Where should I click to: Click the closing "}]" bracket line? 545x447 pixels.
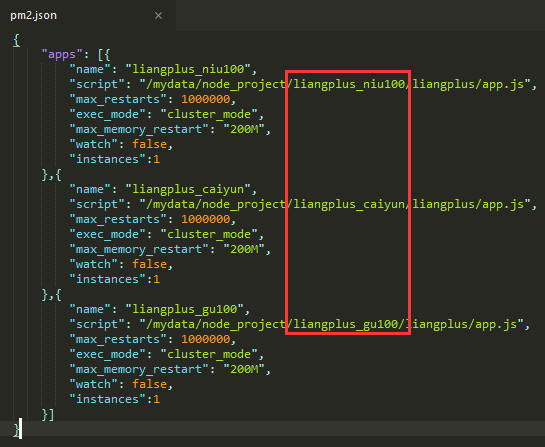(48, 414)
